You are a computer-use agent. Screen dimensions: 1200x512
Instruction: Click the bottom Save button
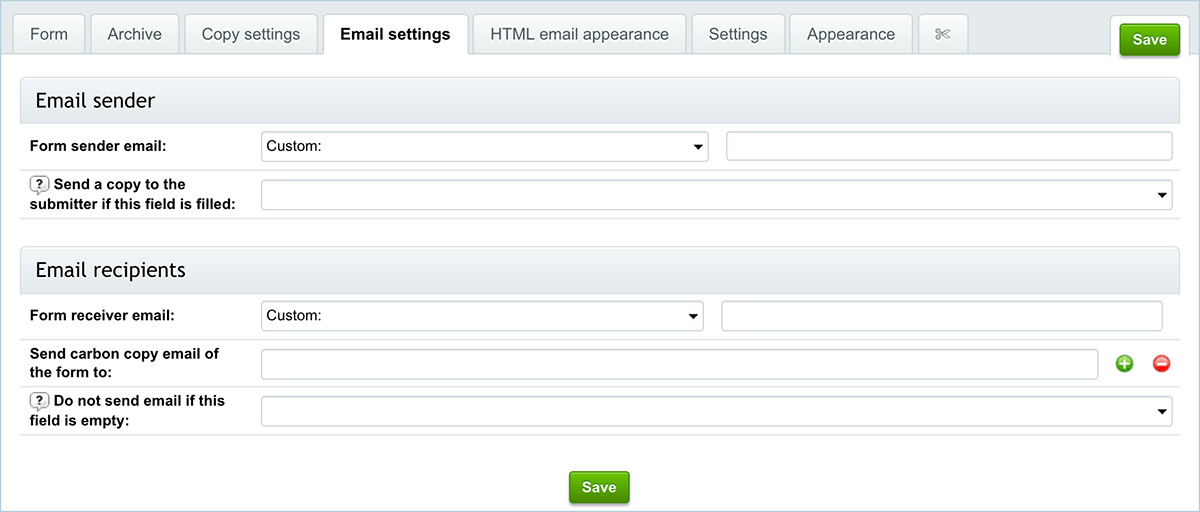pos(599,487)
